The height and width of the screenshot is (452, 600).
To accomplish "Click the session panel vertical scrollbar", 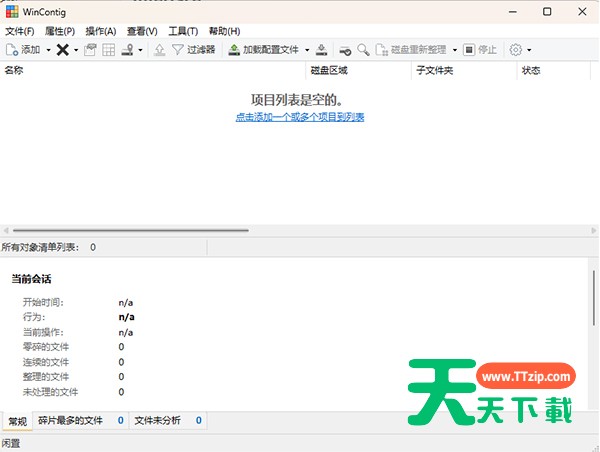I will tap(594, 298).
